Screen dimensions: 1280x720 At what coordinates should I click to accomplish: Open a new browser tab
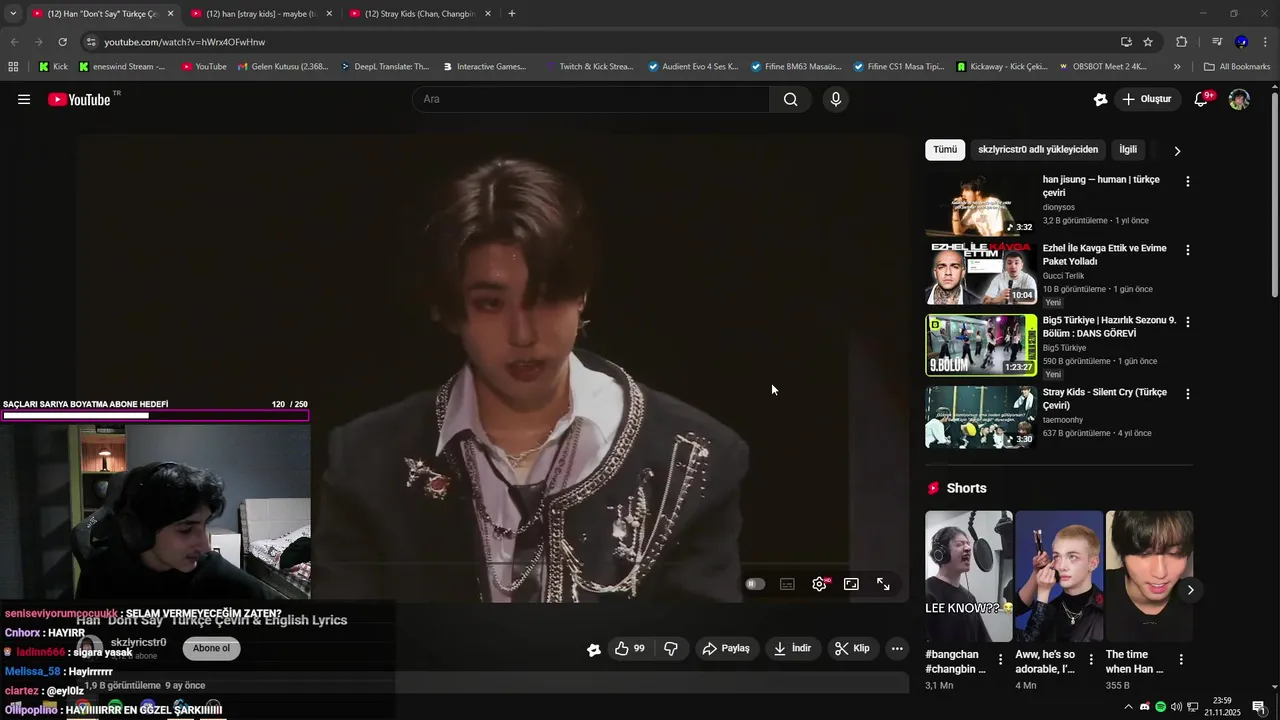point(512,14)
